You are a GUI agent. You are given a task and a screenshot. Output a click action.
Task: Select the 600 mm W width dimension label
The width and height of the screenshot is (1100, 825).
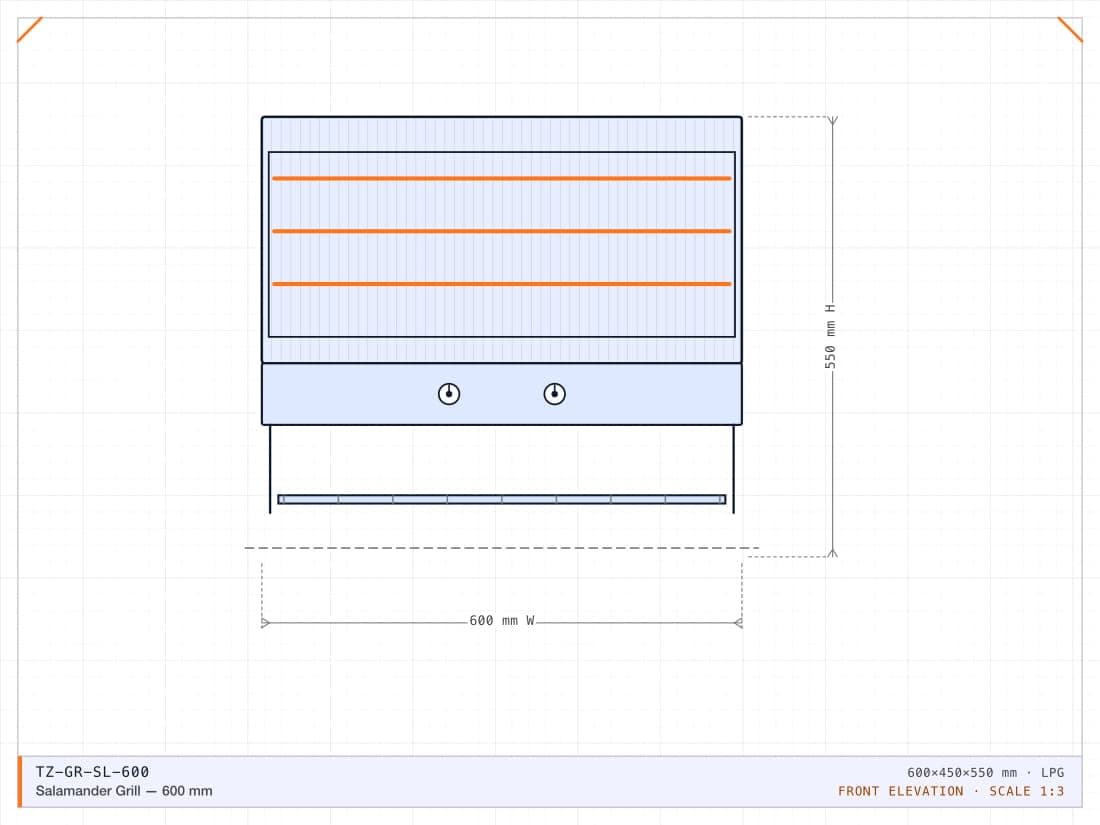(502, 621)
